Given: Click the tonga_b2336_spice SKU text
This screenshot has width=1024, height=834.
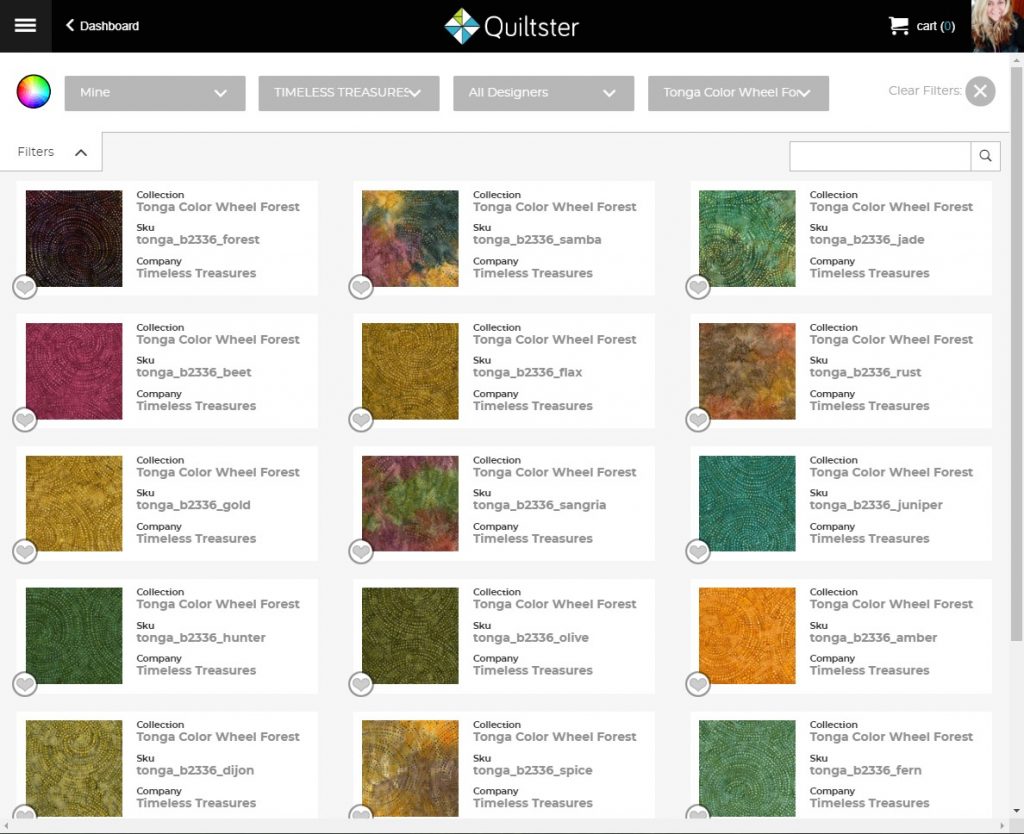Looking at the screenshot, I should coord(532,771).
